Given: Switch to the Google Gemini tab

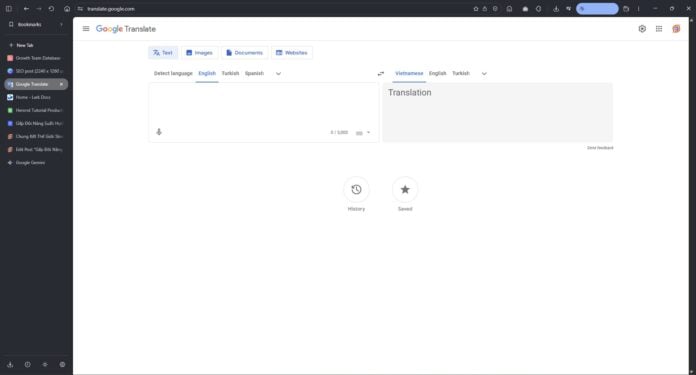Looking at the screenshot, I should [x=36, y=163].
